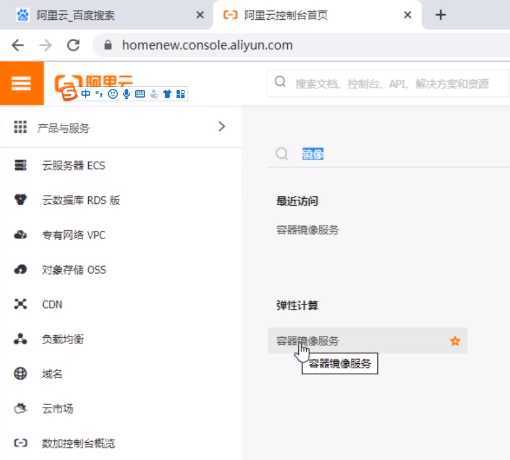The width and height of the screenshot is (510, 460).
Task: Click the product search magnifier icon
Action: pos(282,154)
